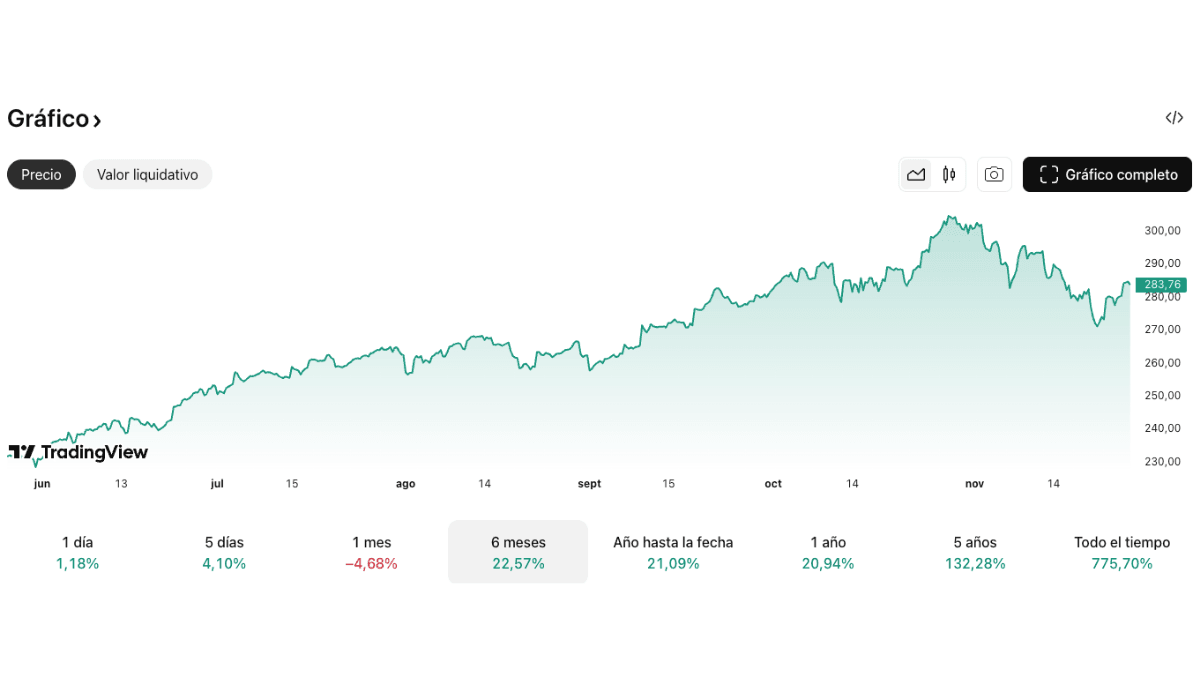Select Año hasta la fecha range

coord(673,552)
